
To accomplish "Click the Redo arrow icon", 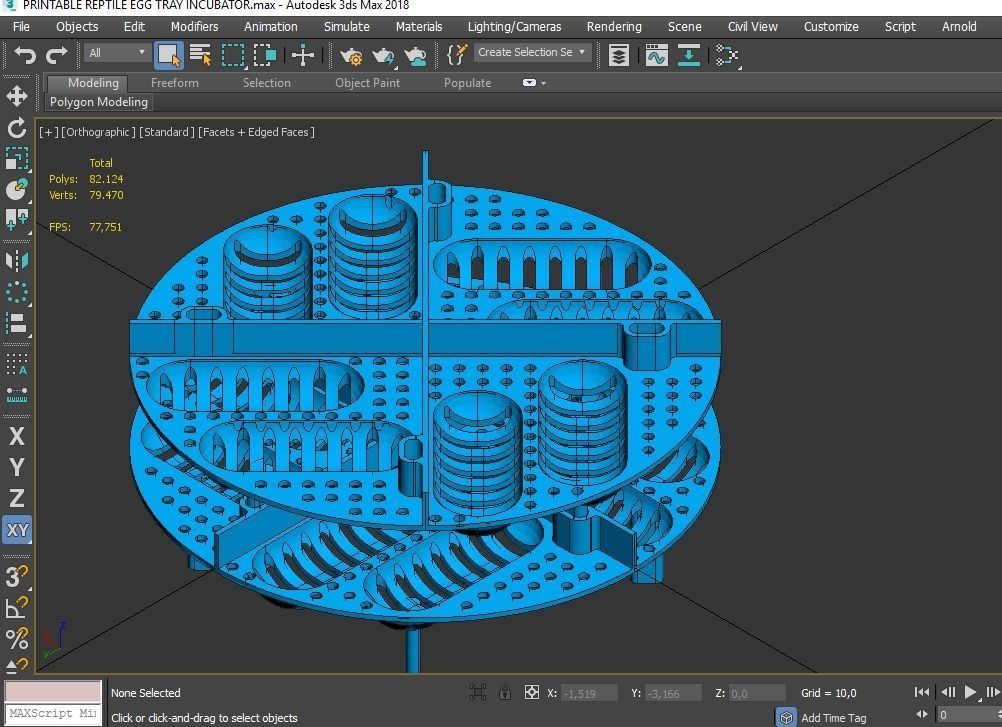I will (56, 55).
